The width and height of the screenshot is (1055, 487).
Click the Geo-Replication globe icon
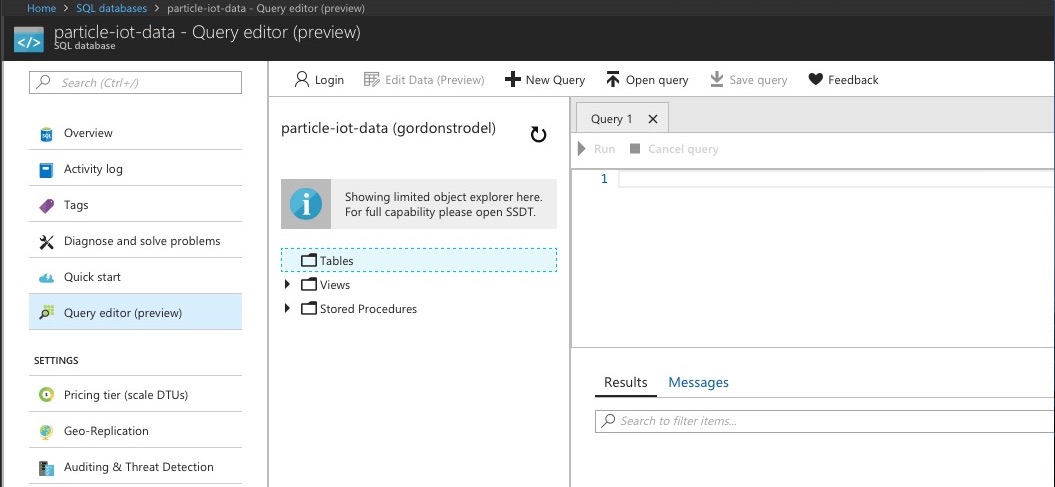click(x=46, y=431)
